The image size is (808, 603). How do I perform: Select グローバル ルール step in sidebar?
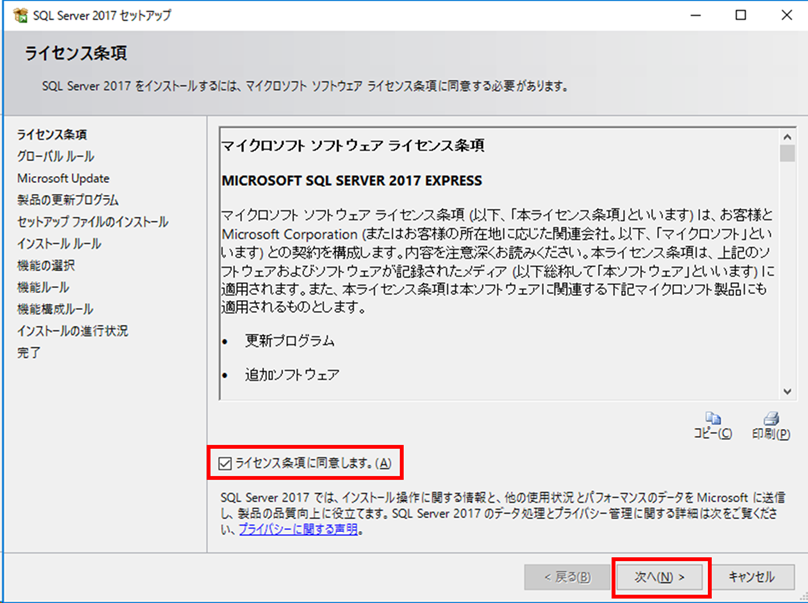click(x=56, y=156)
